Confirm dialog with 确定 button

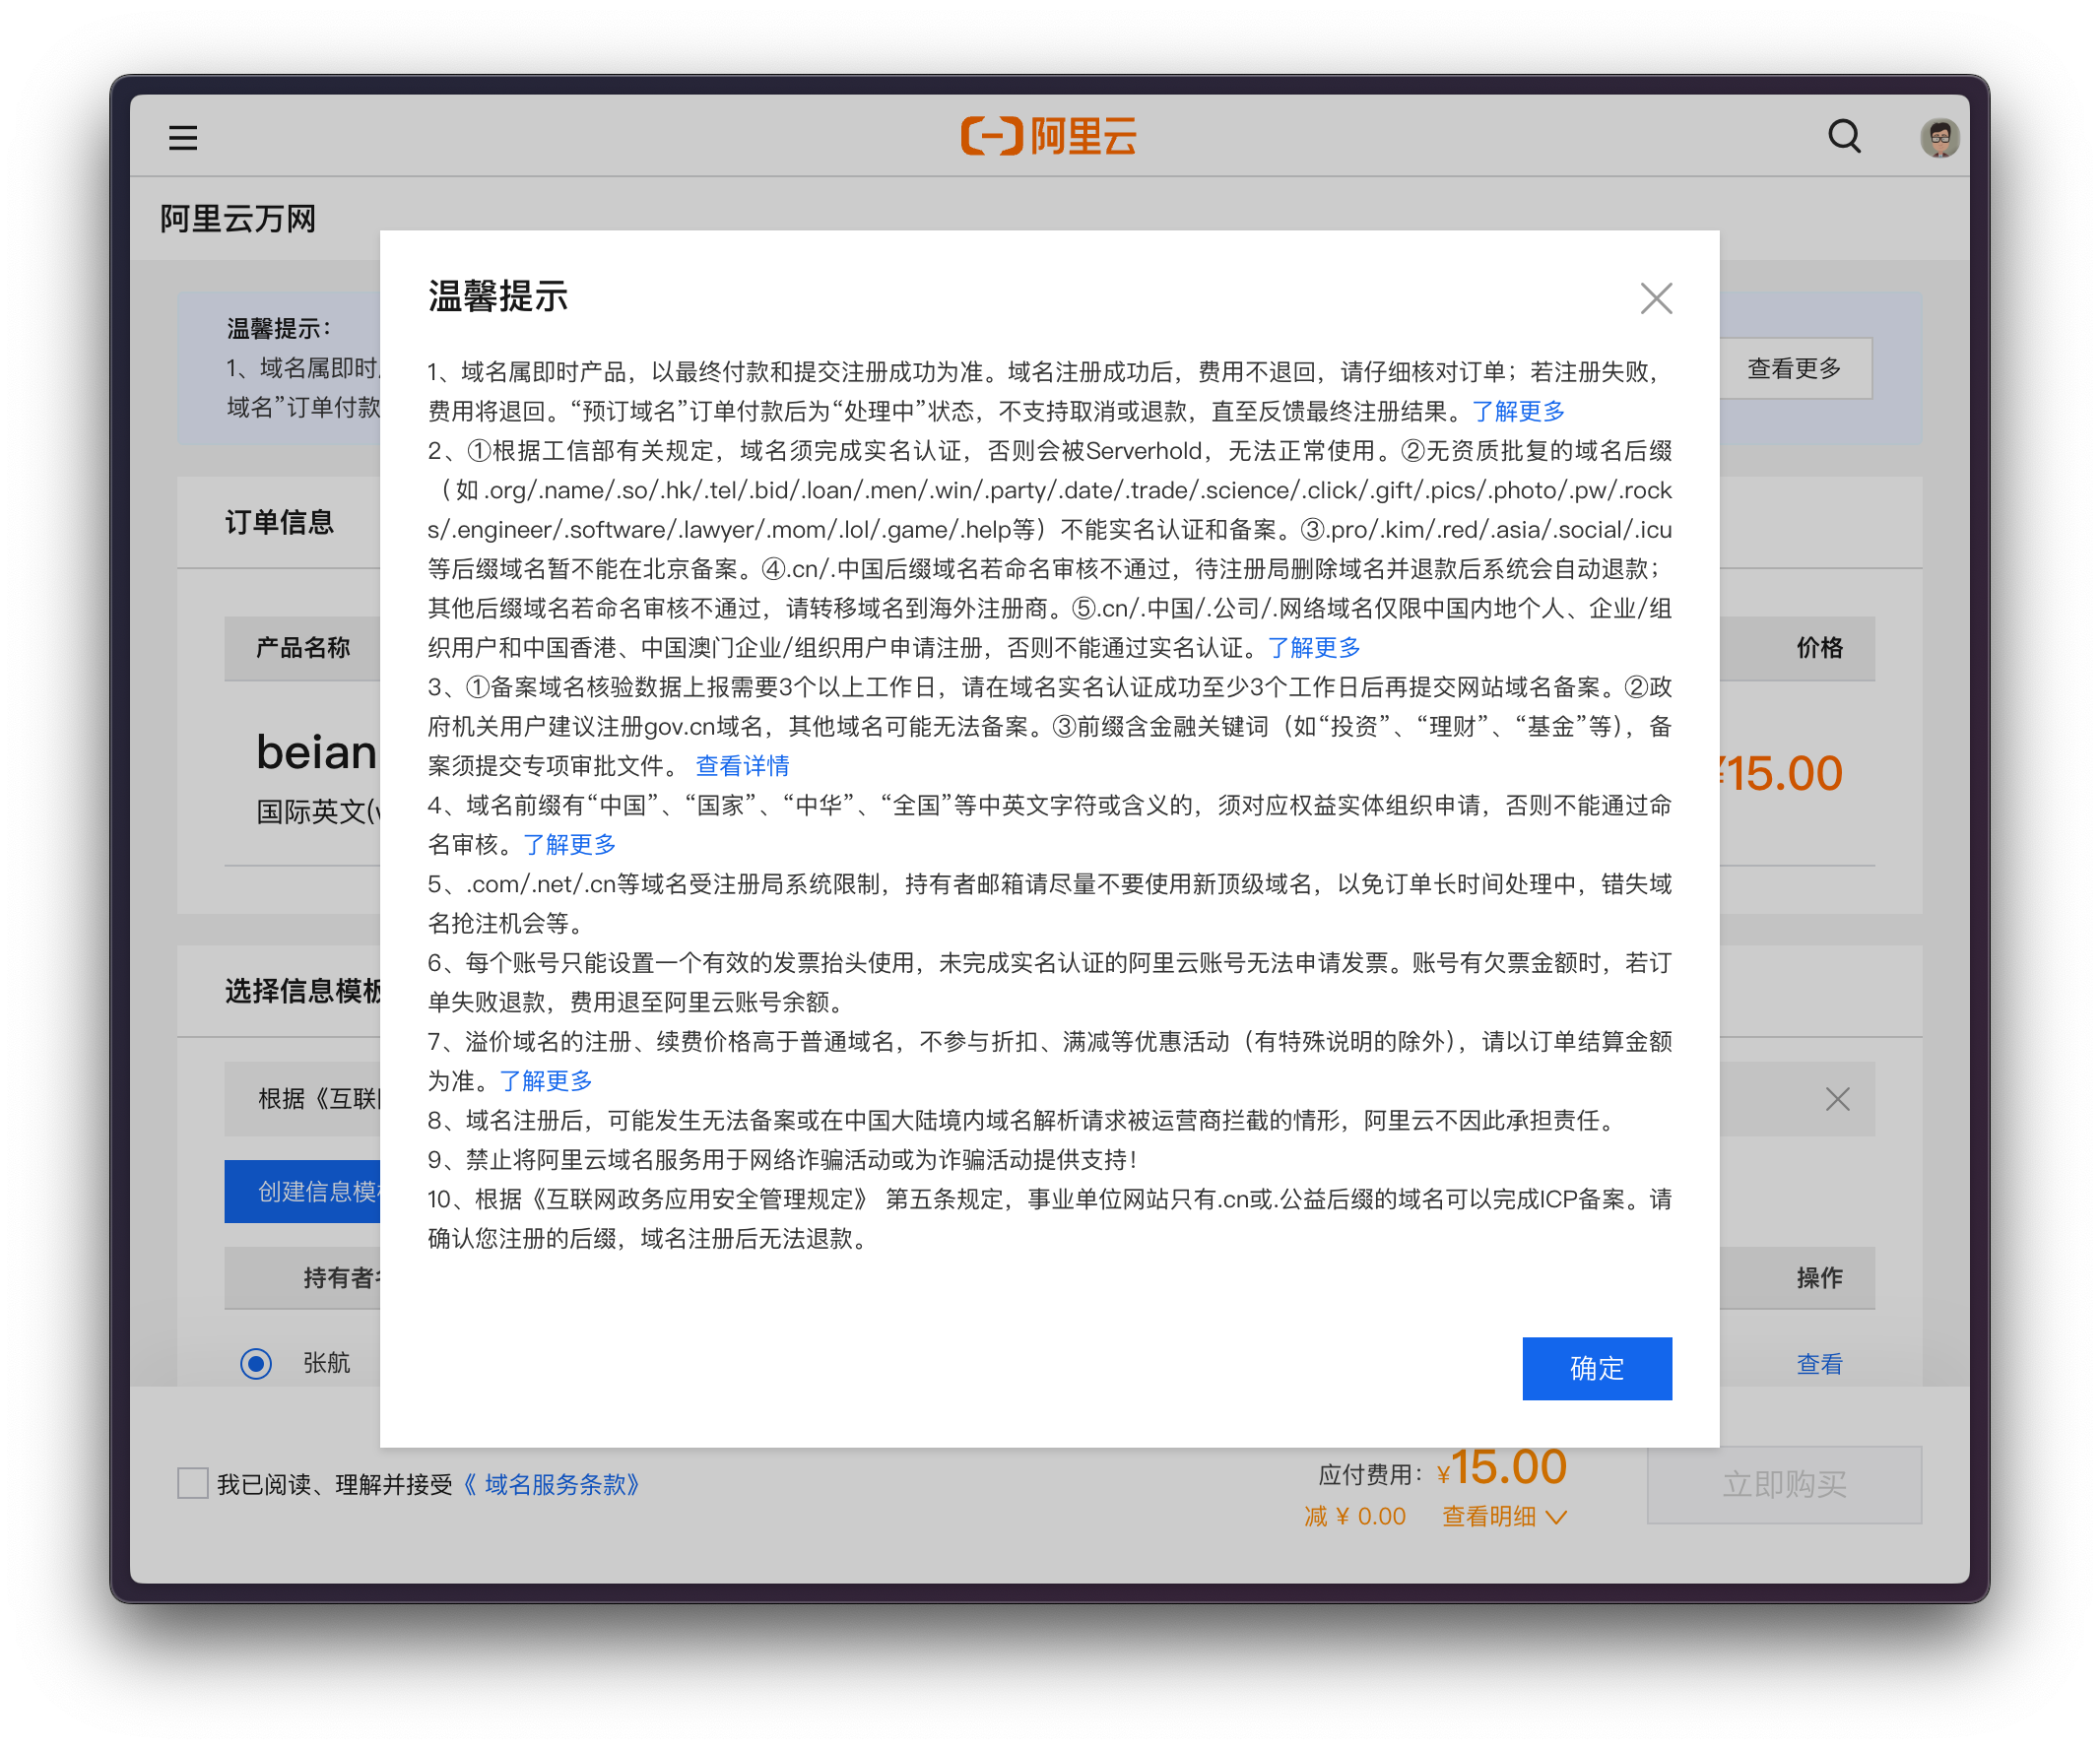tap(1596, 1368)
